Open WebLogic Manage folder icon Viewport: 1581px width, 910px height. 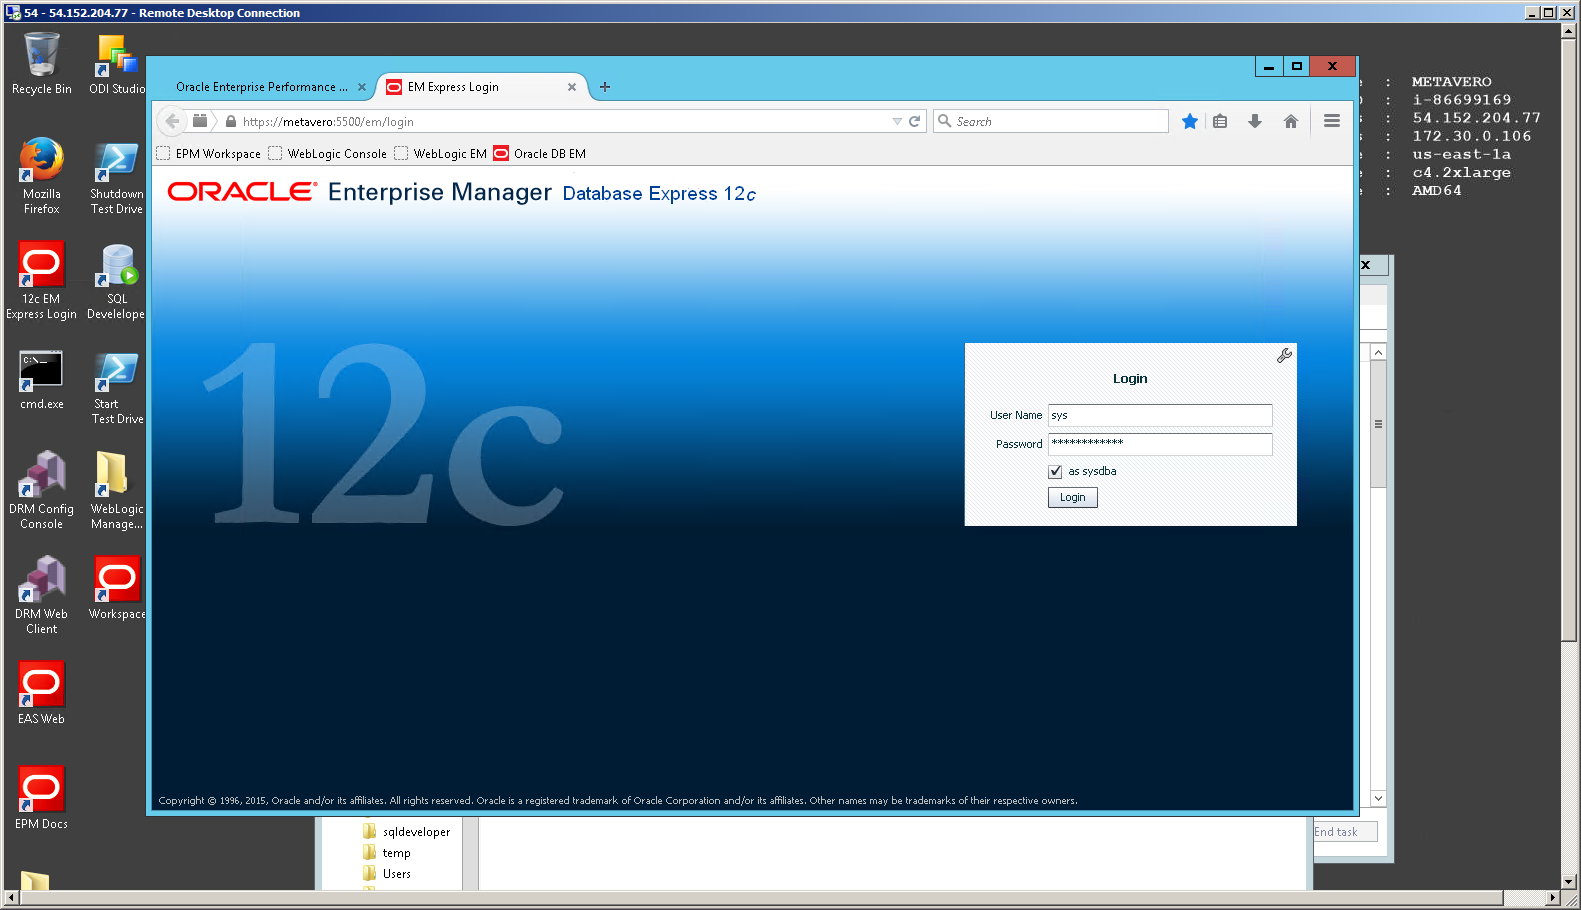point(116,490)
